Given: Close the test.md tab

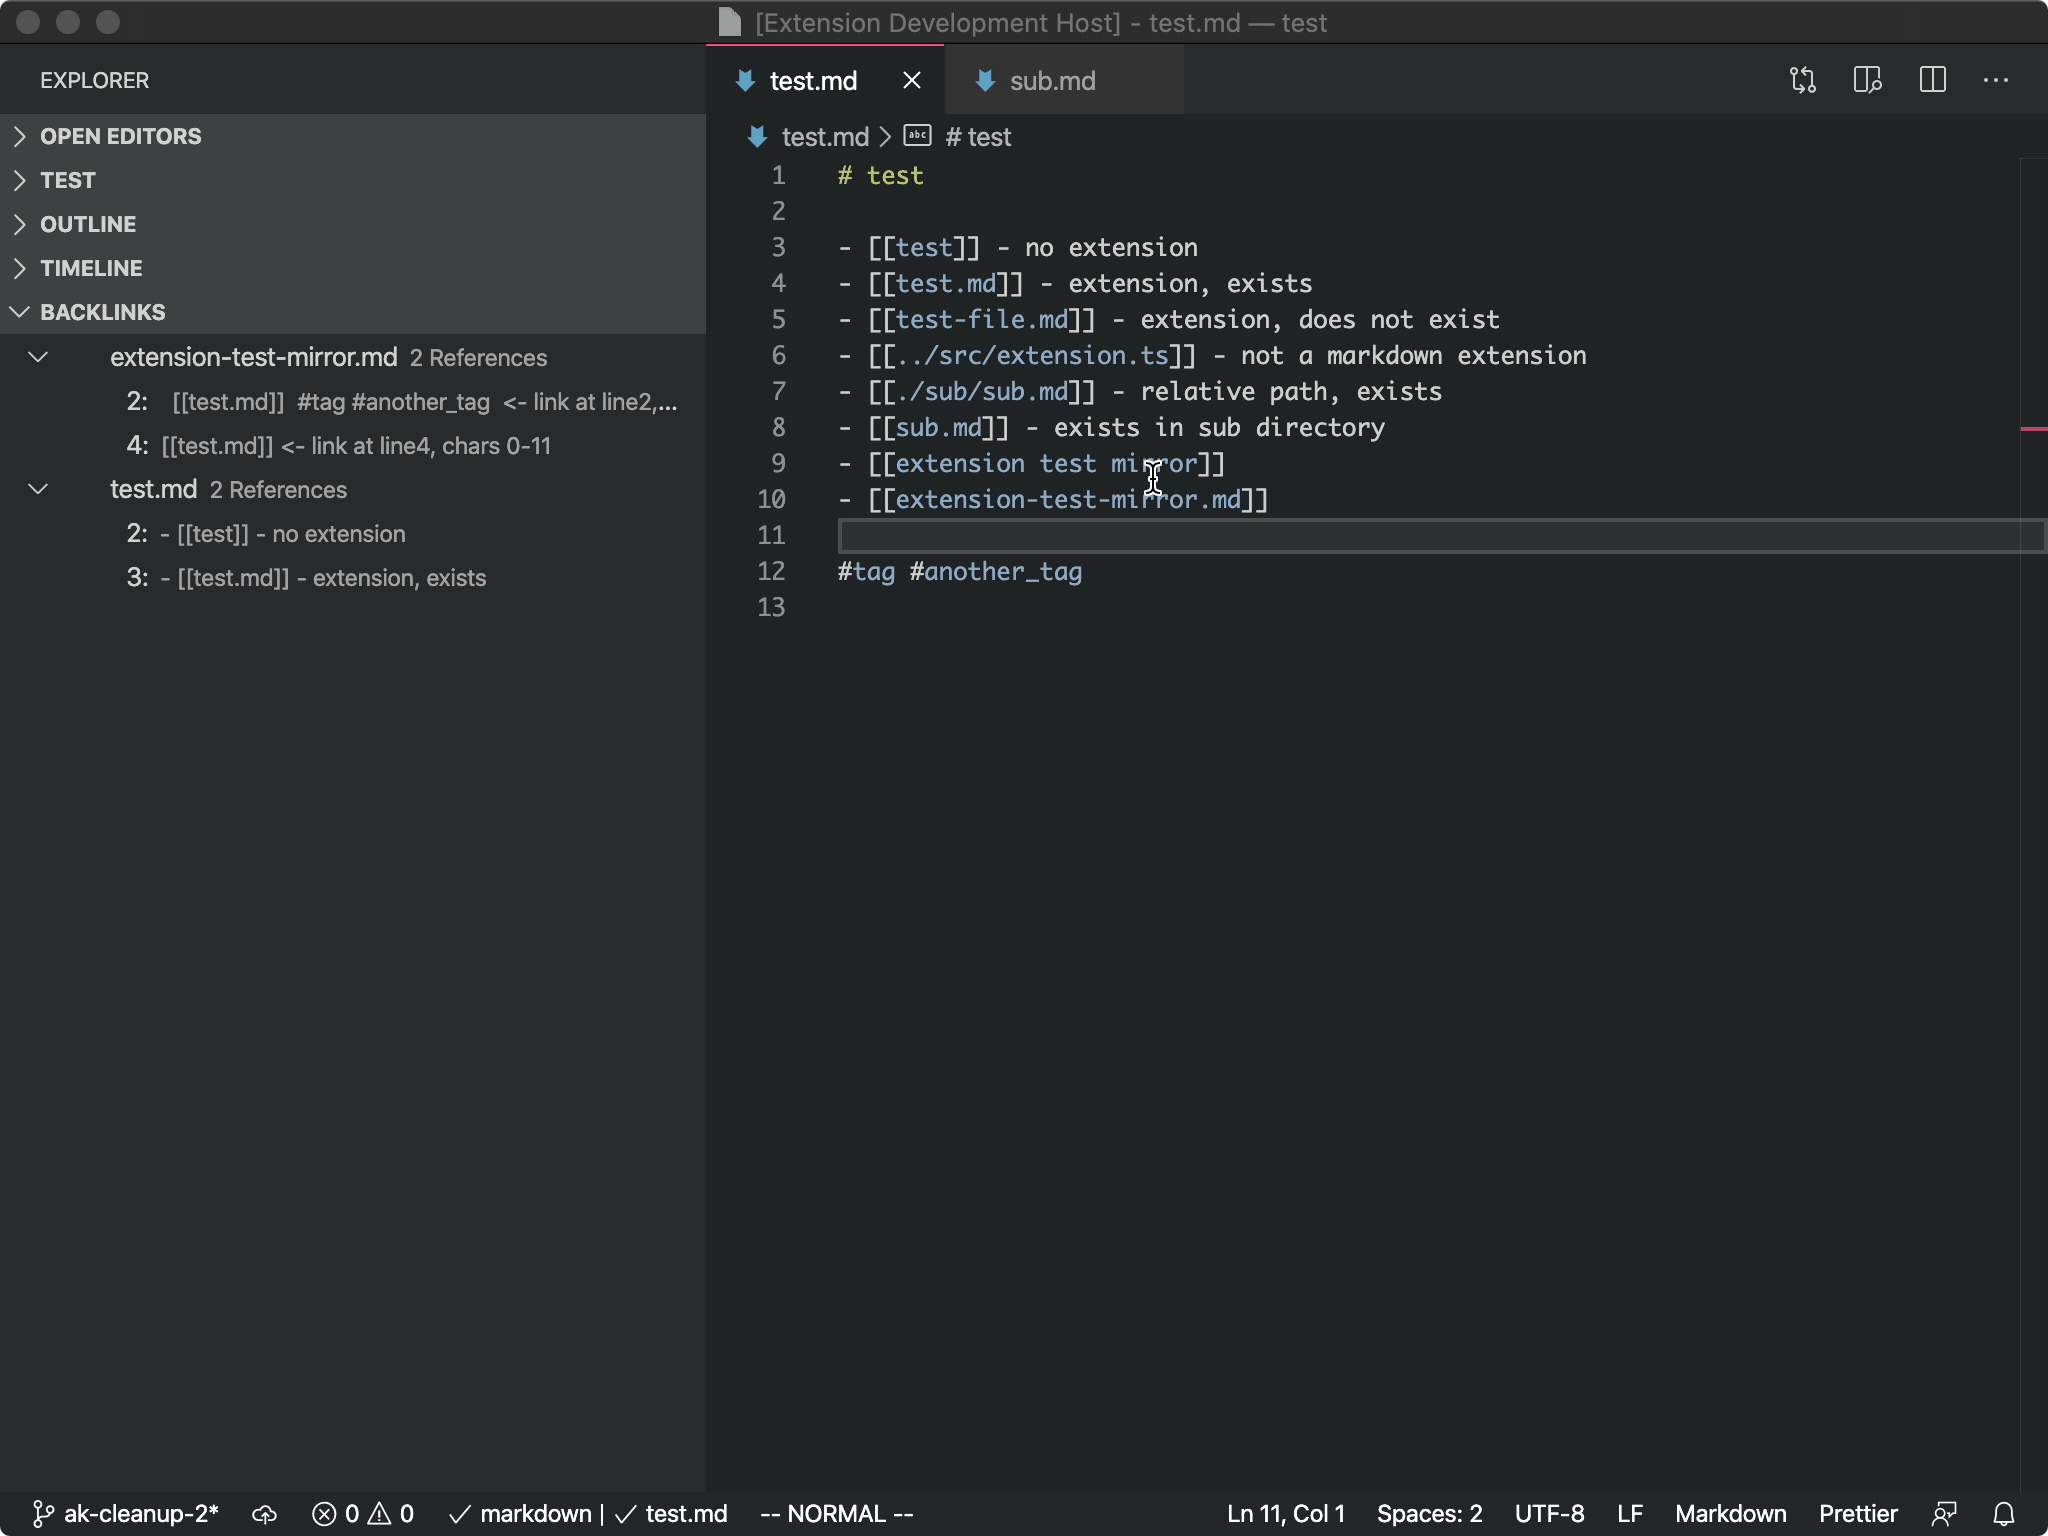Looking at the screenshot, I should (x=911, y=80).
